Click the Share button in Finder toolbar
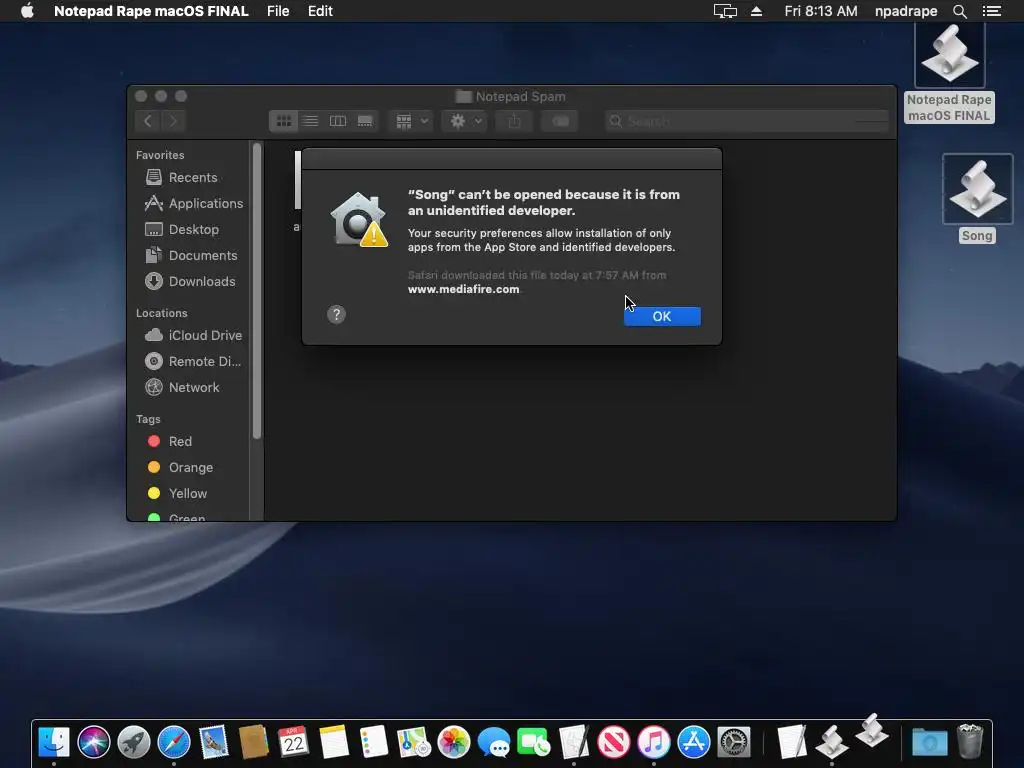This screenshot has height=768, width=1024. tap(515, 121)
